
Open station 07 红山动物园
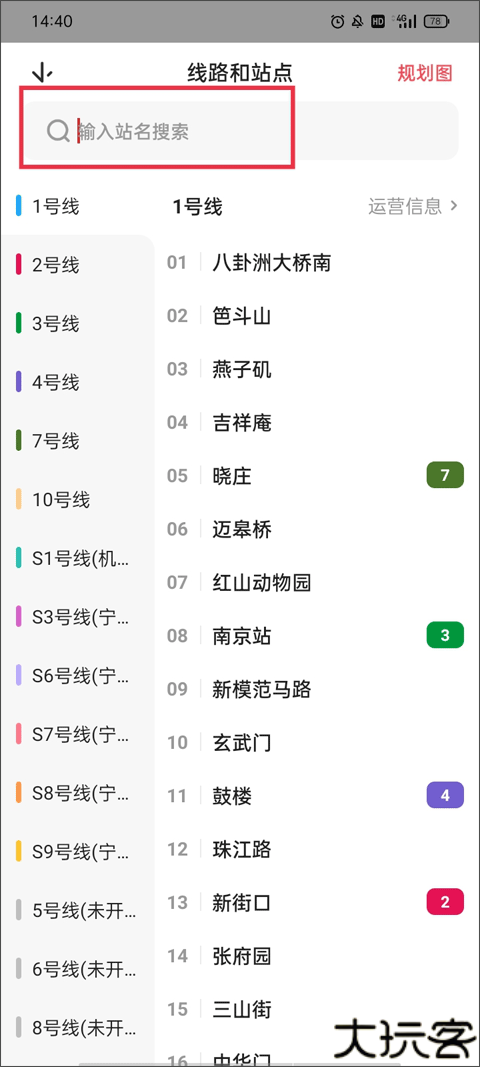click(317, 582)
